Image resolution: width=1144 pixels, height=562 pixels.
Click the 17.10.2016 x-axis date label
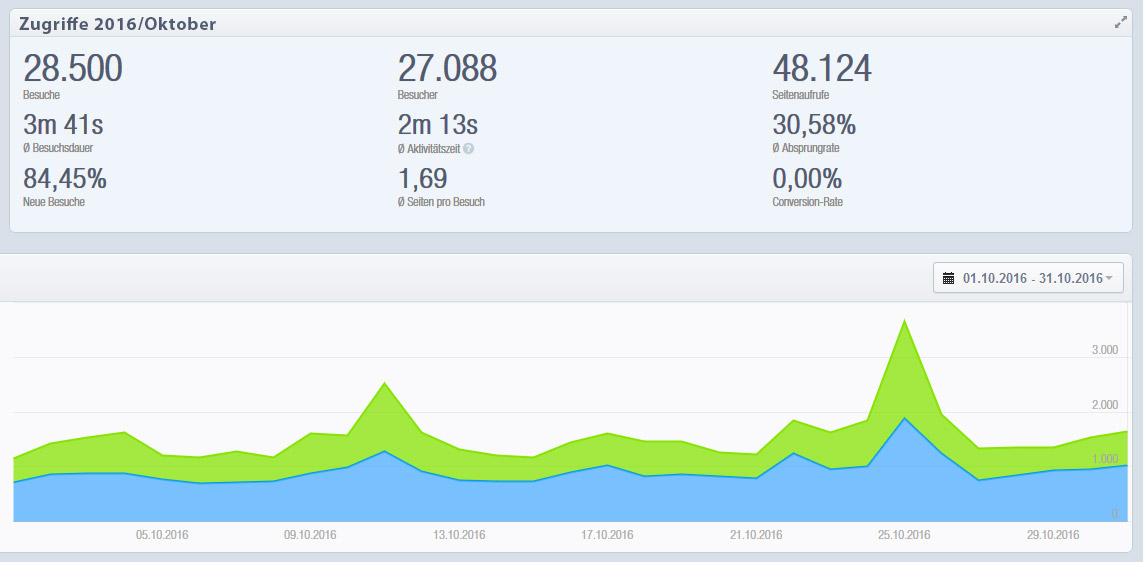606,535
